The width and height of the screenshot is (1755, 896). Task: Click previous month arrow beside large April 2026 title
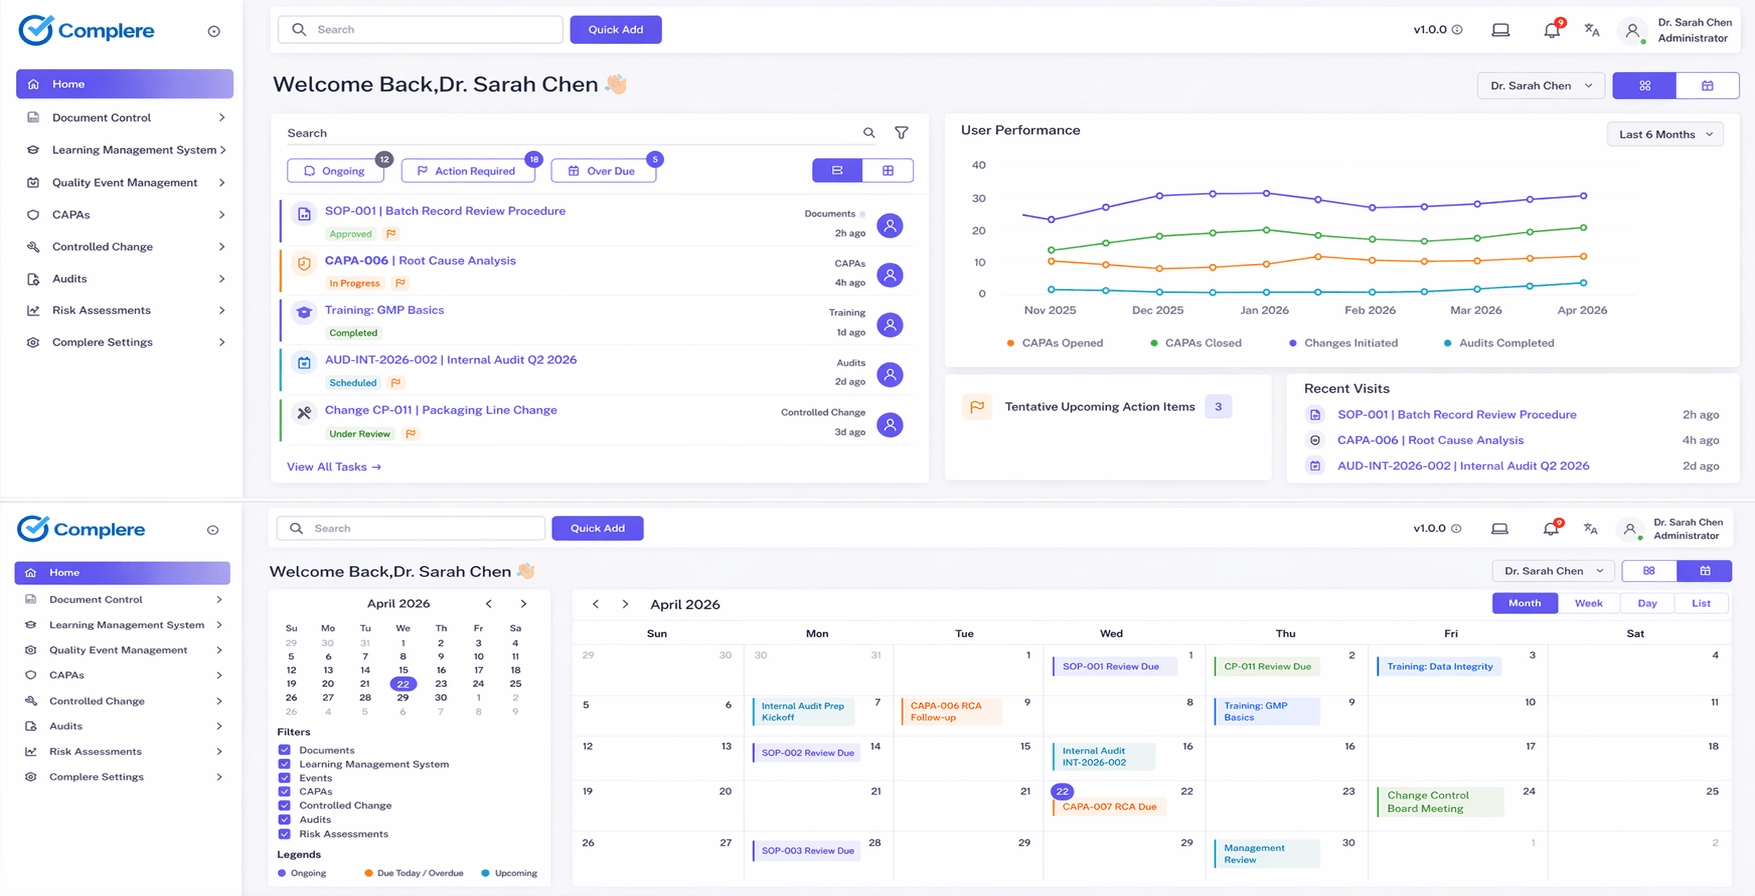tap(596, 605)
